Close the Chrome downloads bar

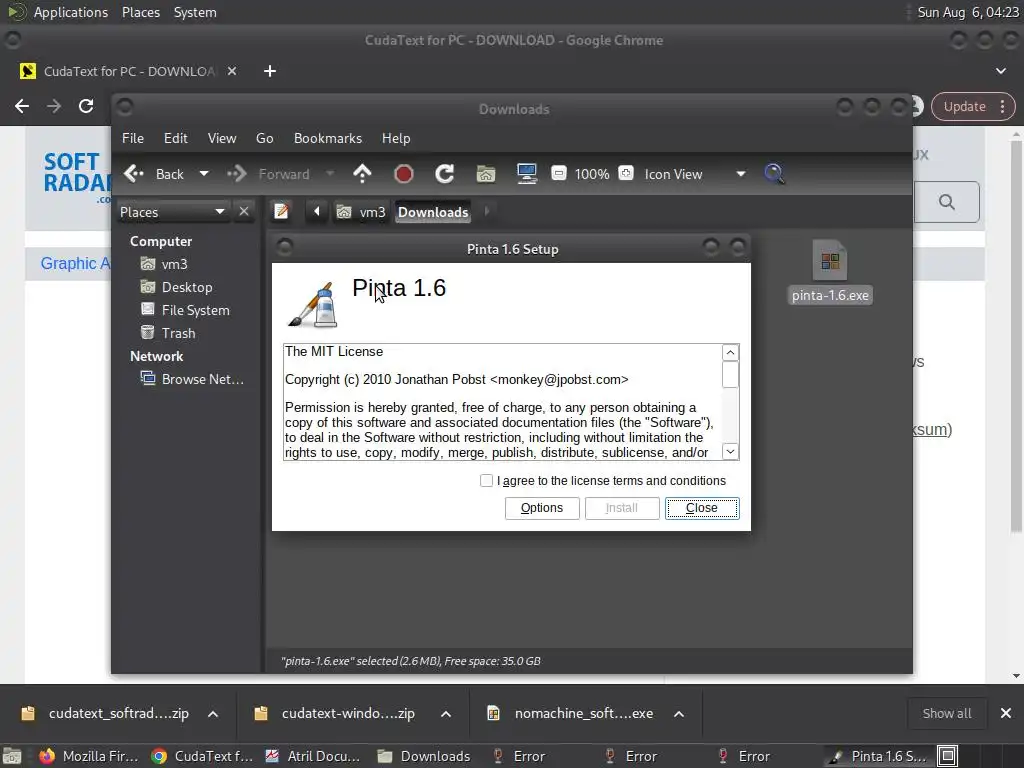click(x=1006, y=714)
